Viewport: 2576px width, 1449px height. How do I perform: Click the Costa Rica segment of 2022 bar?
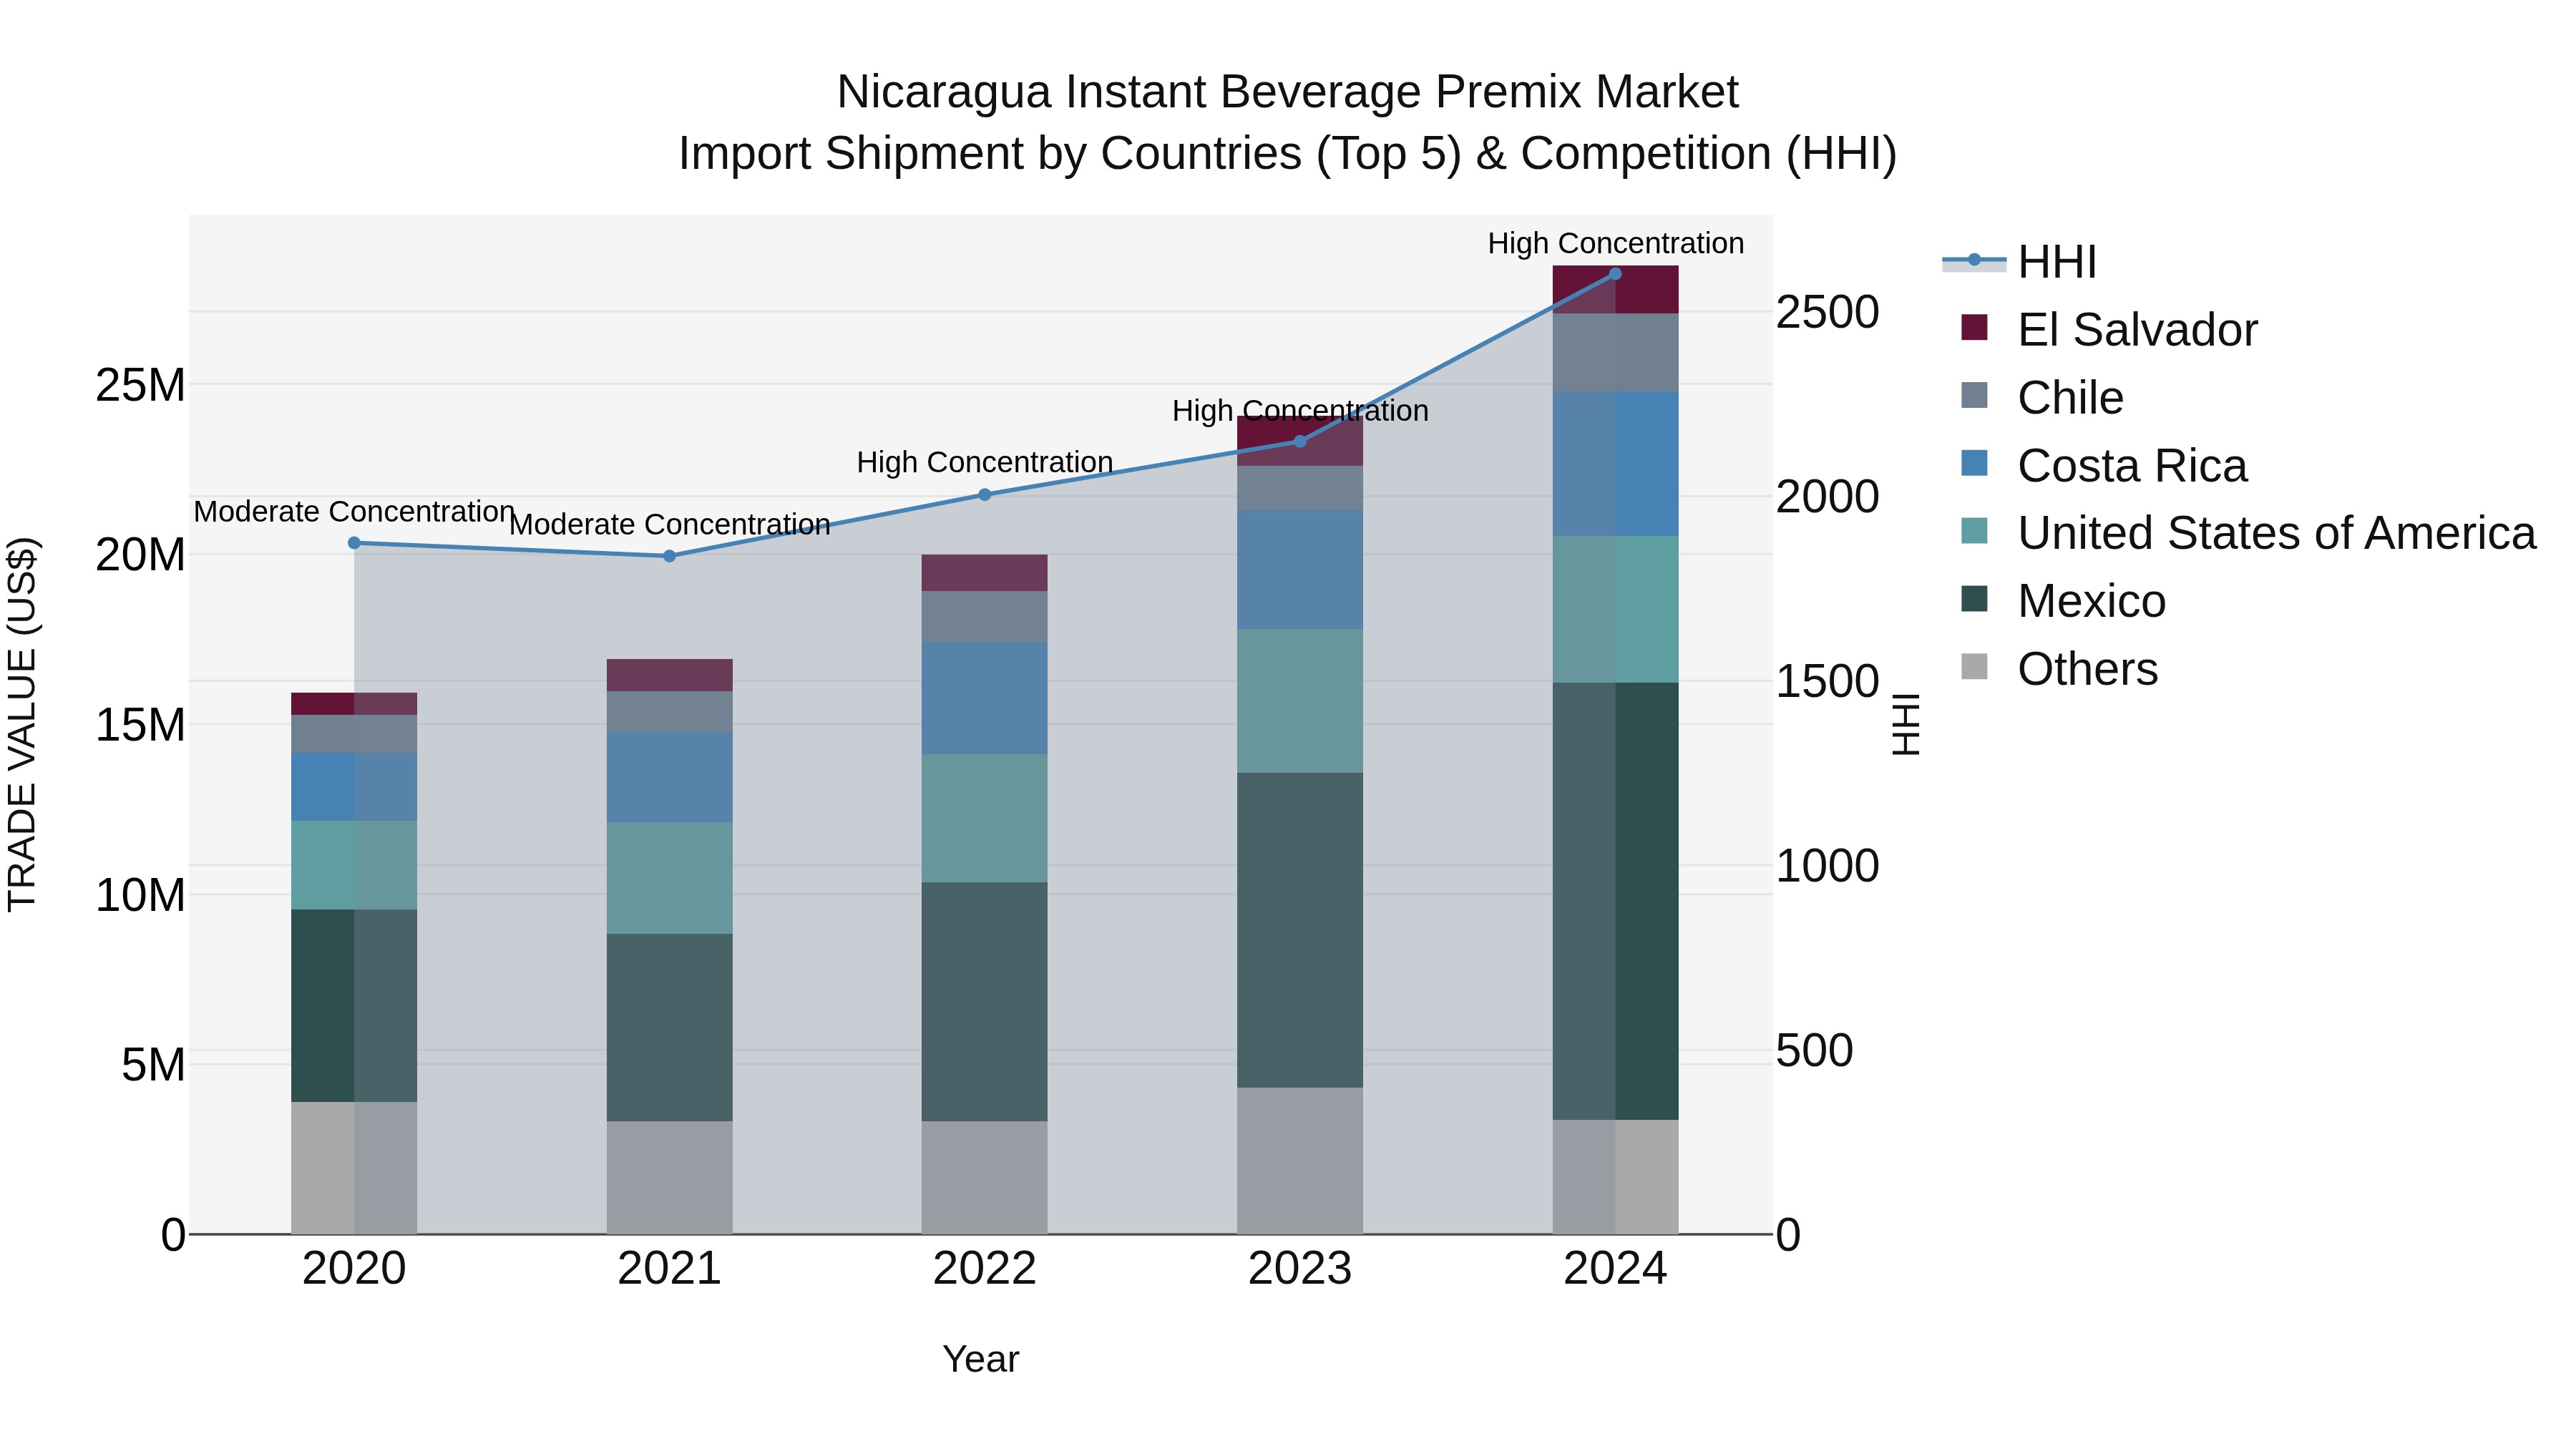click(x=985, y=698)
